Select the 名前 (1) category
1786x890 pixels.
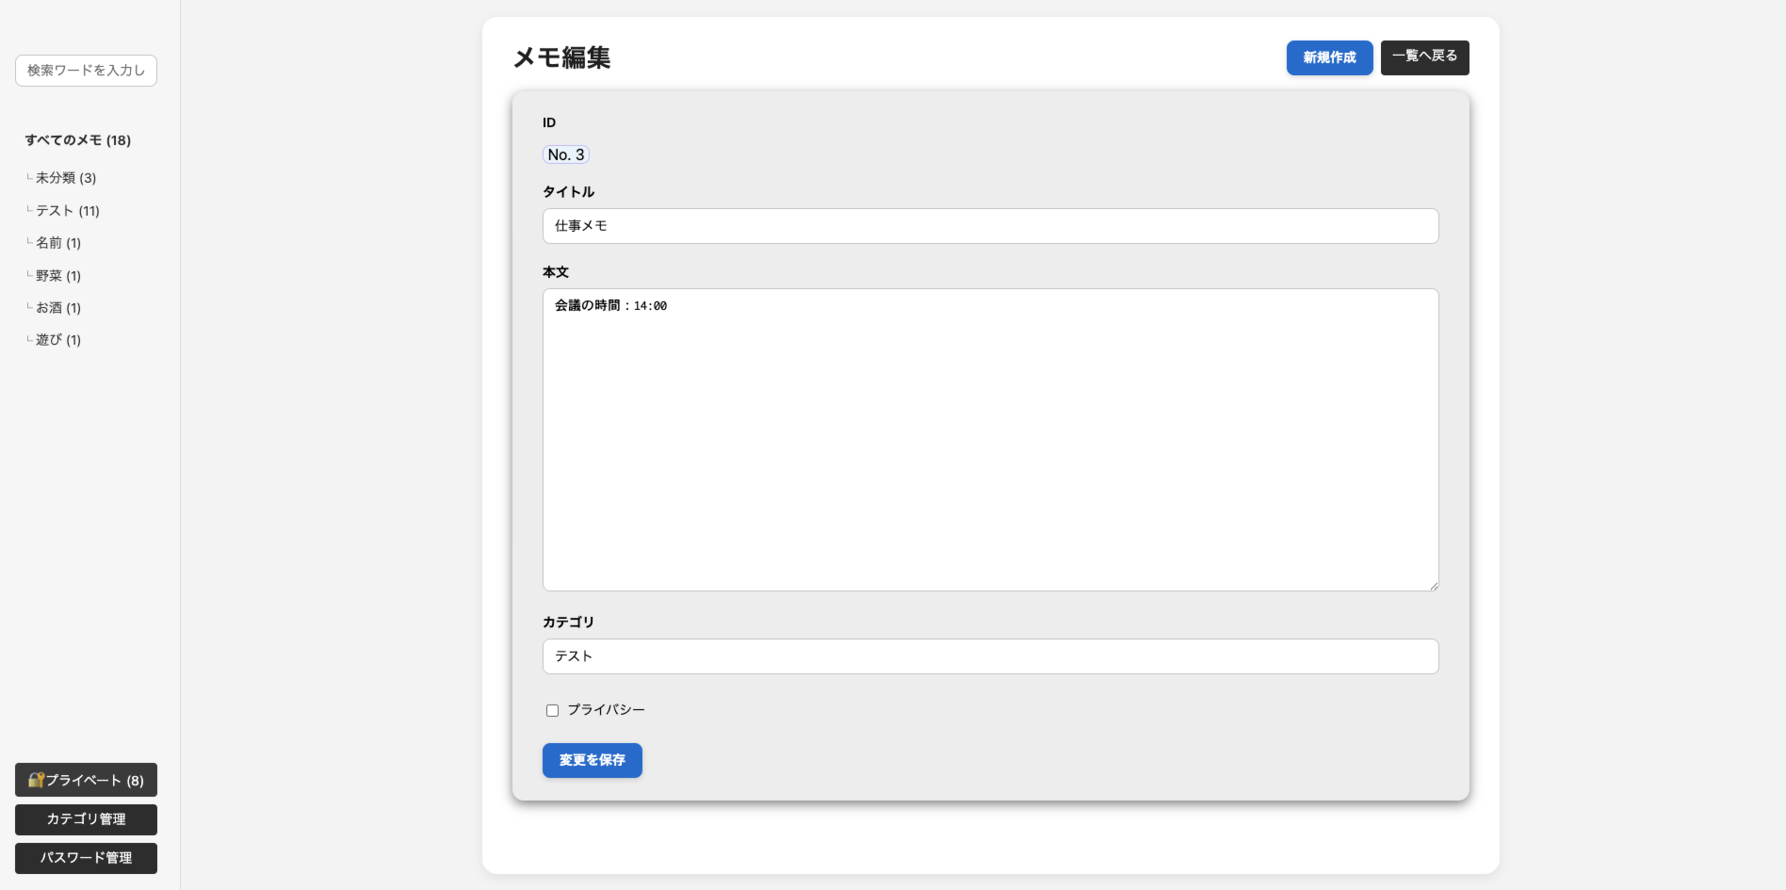click(58, 243)
